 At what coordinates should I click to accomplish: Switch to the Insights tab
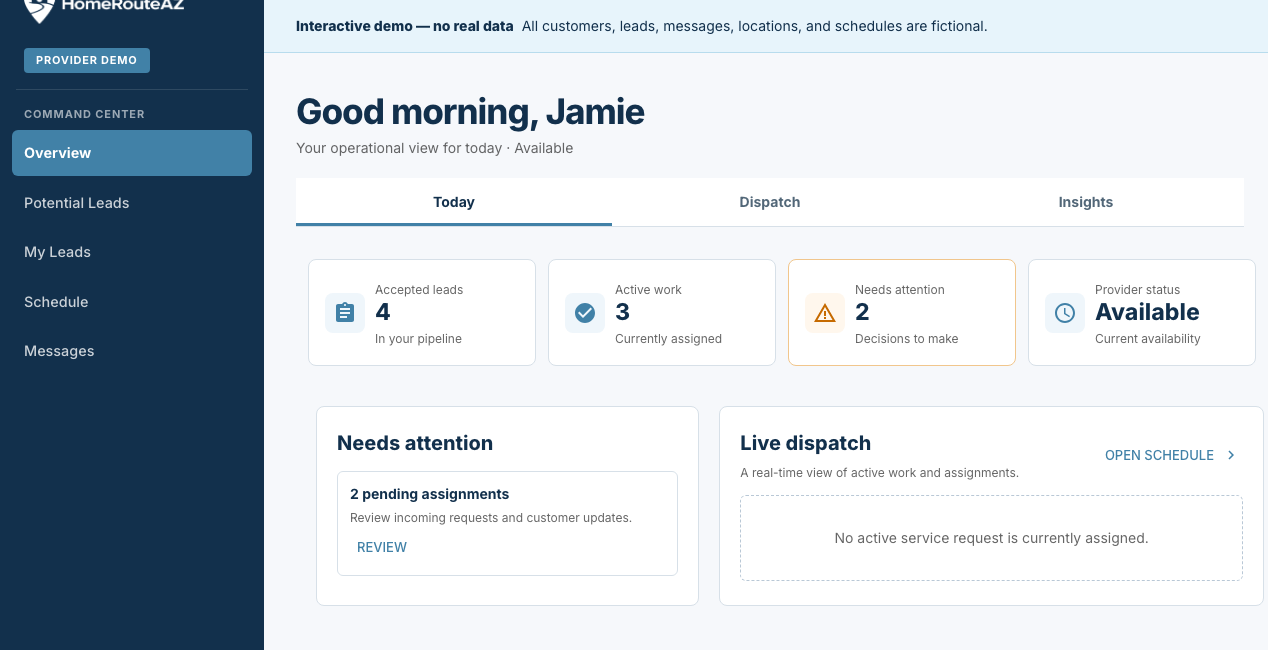click(x=1086, y=202)
